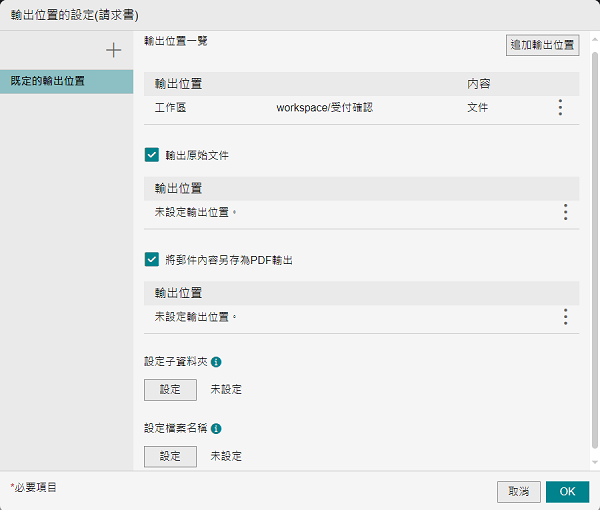Image resolution: width=600 pixels, height=510 pixels.
Task: Click the plus icon to add a setting
Action: (113, 50)
